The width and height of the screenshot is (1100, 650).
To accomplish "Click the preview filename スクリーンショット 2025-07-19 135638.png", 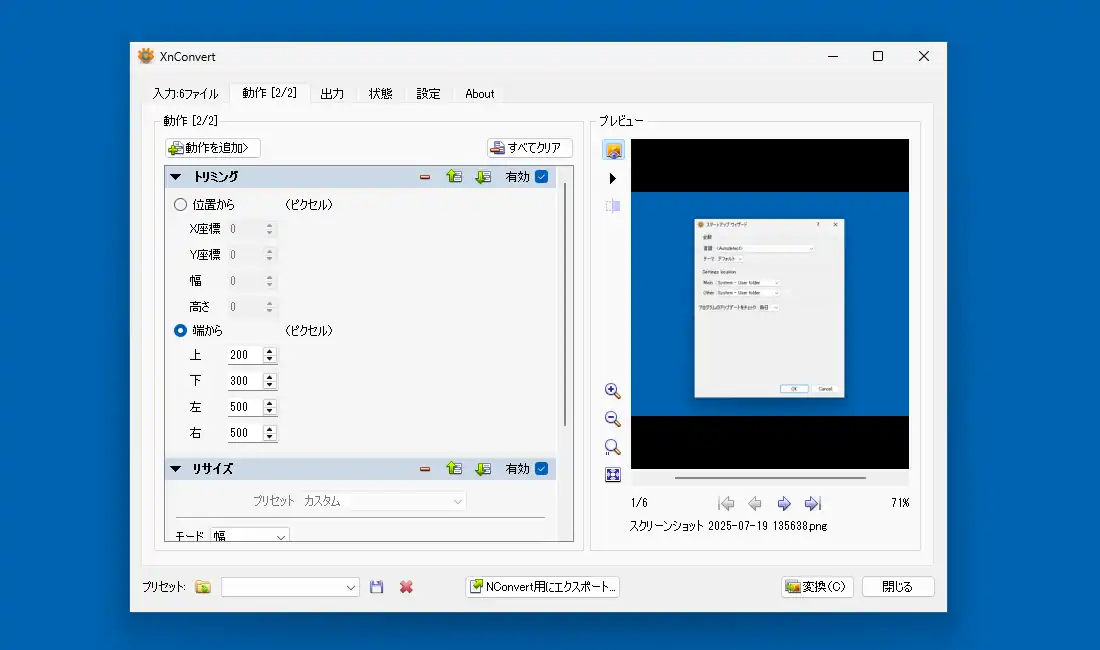I will [x=728, y=526].
